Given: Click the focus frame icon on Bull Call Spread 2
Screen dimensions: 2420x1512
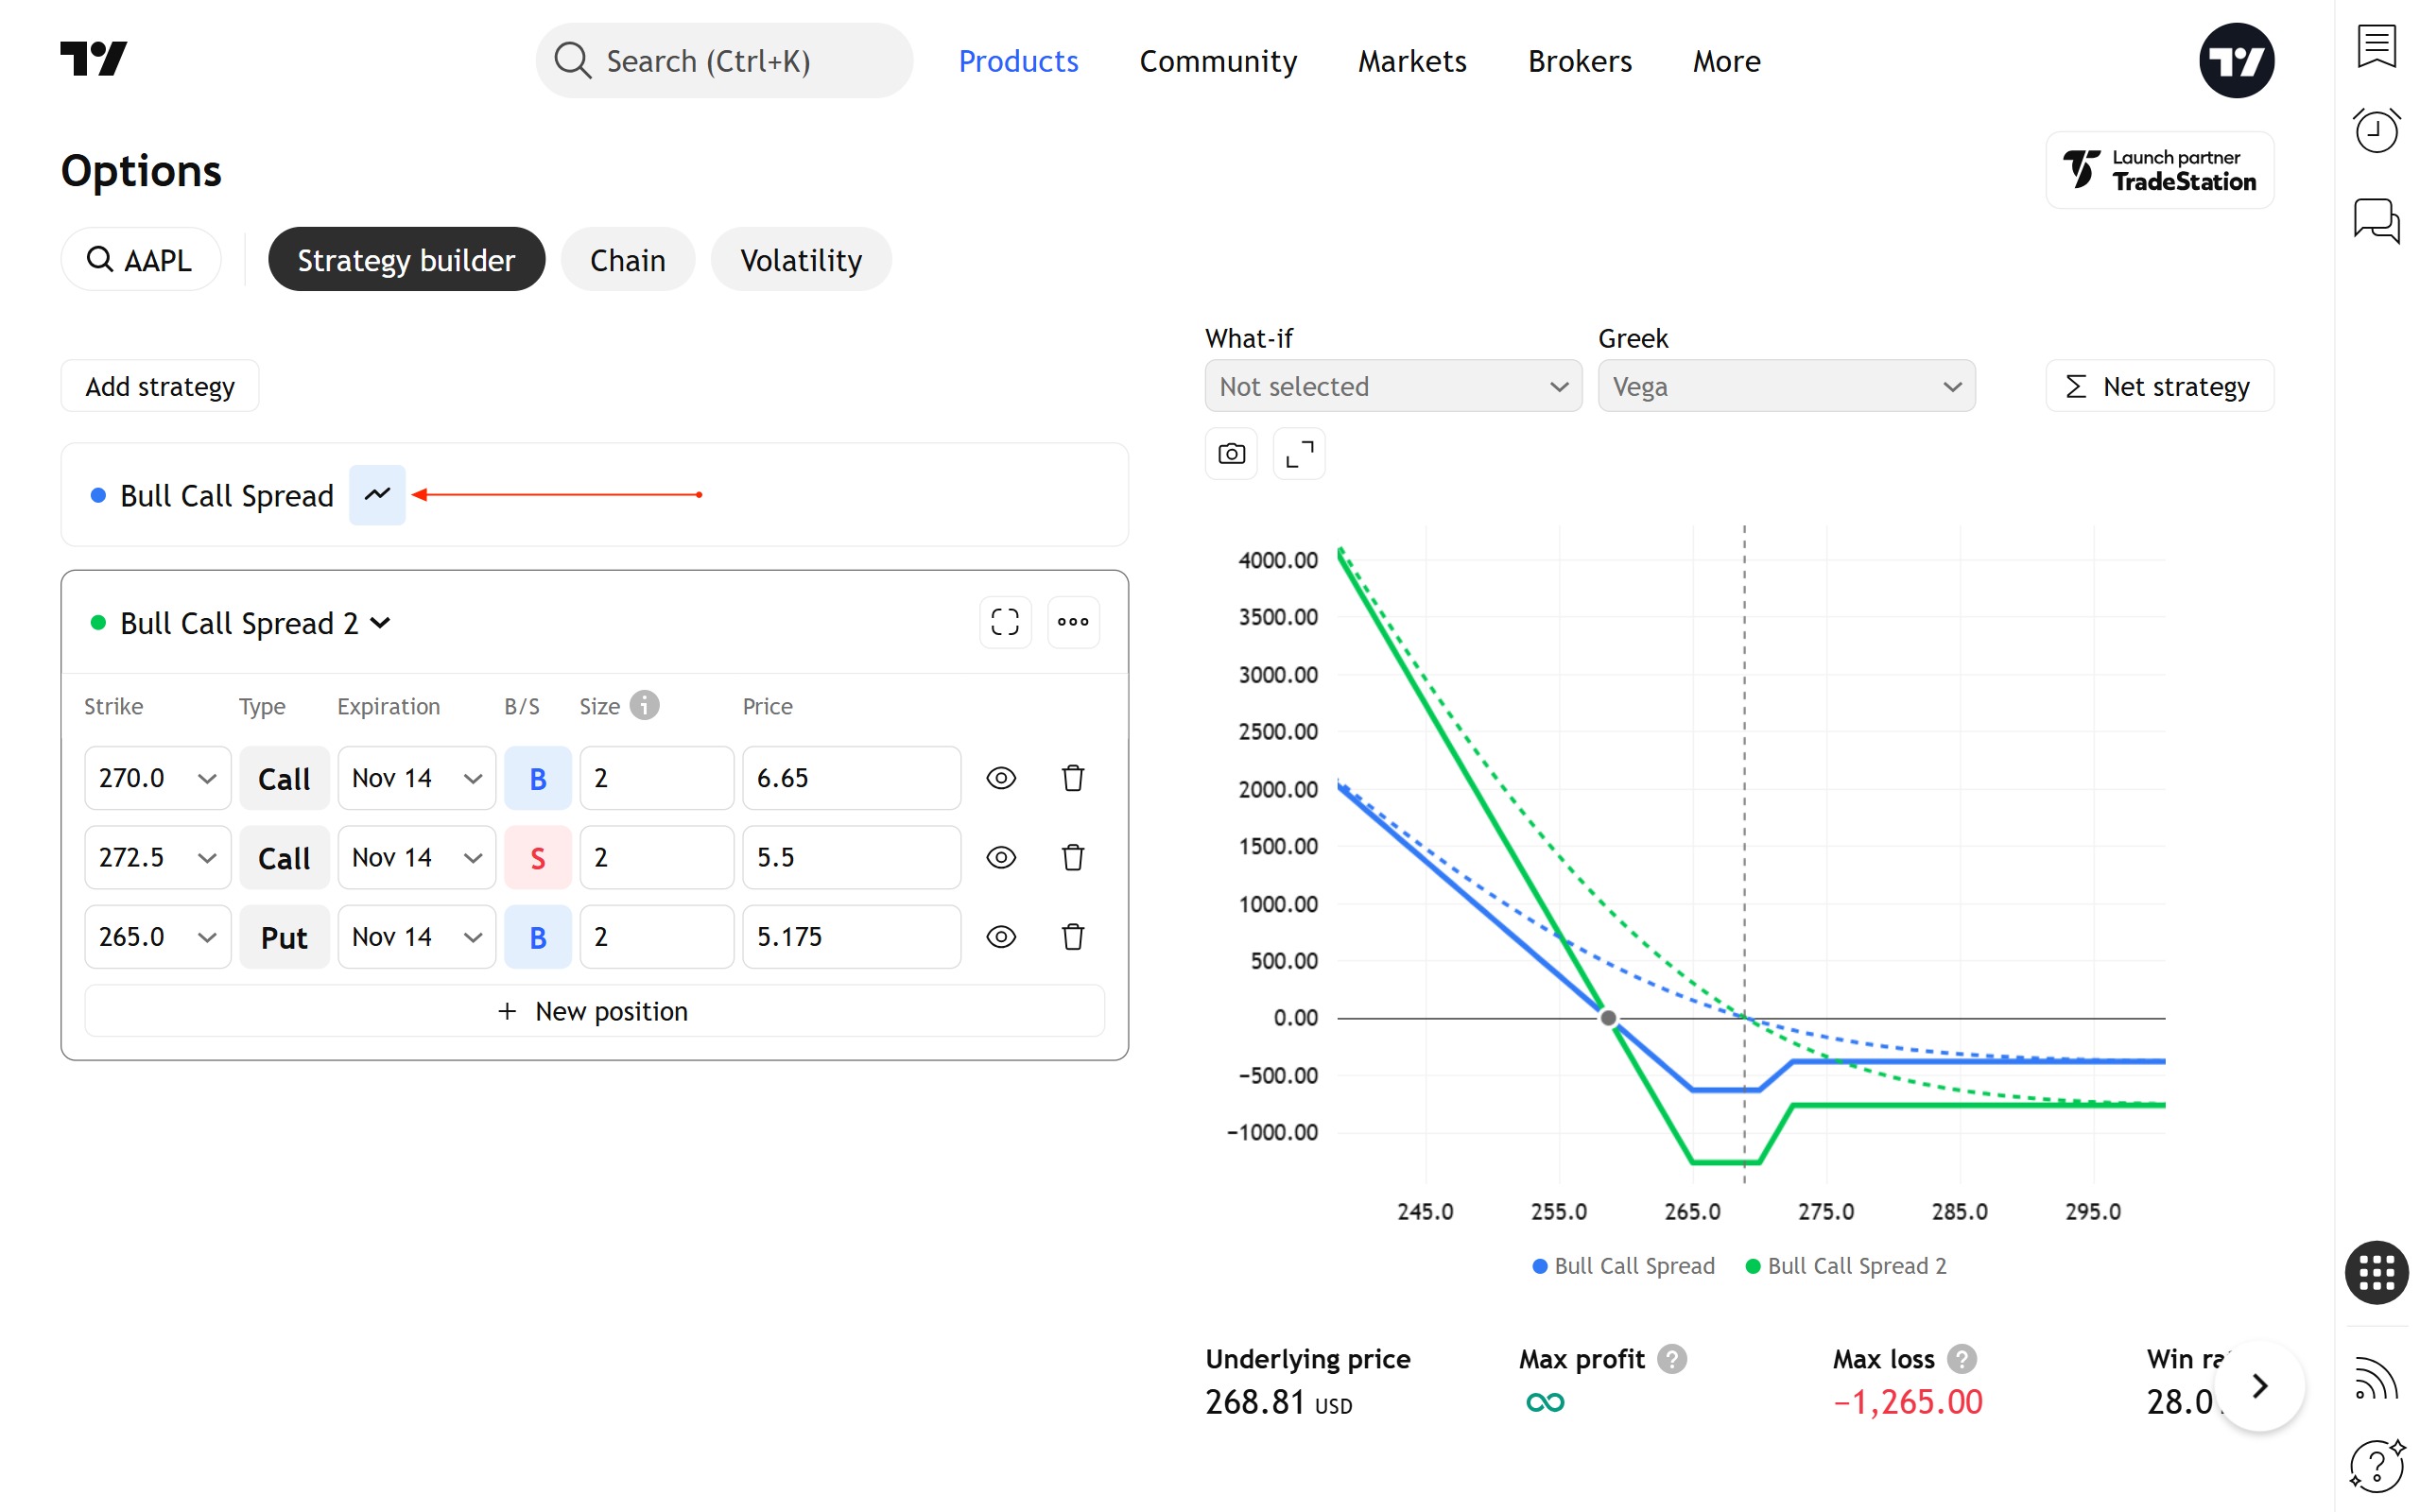Looking at the screenshot, I should pos(1005,622).
